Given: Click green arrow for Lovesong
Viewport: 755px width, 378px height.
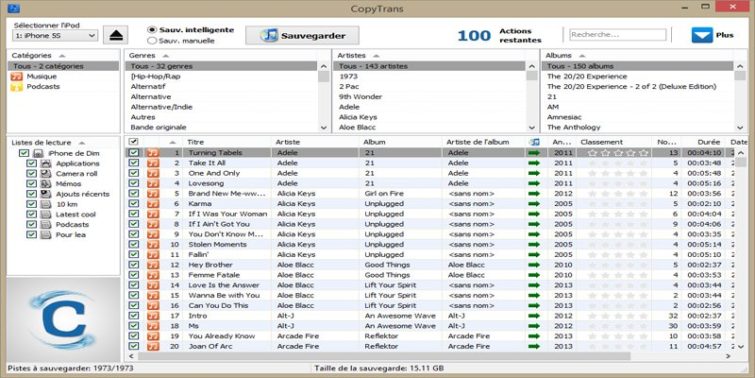Looking at the screenshot, I should pyautogui.click(x=534, y=183).
